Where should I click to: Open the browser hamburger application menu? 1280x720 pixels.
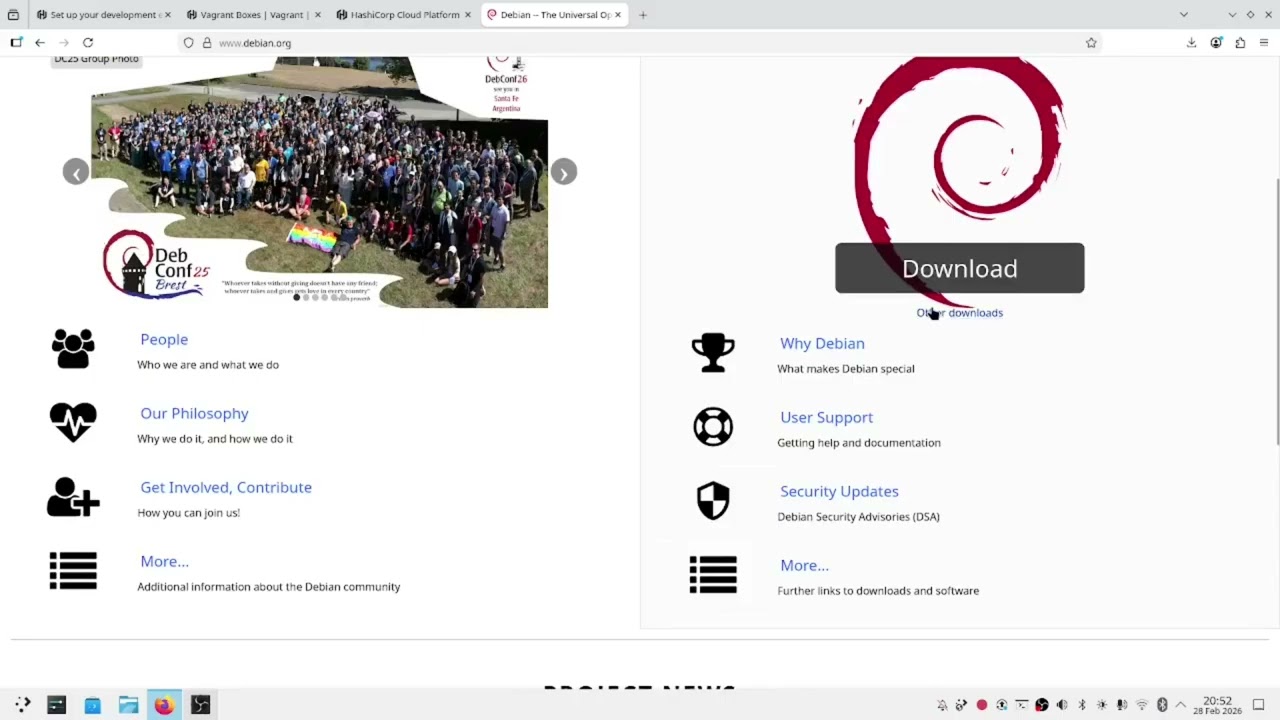1264,43
